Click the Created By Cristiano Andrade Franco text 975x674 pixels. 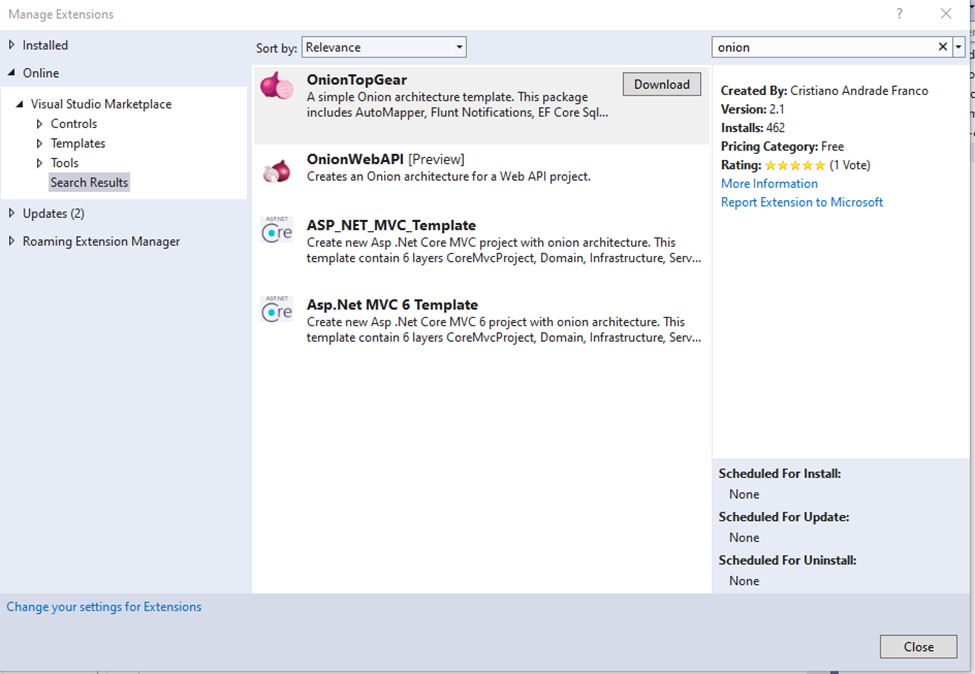click(x=825, y=91)
